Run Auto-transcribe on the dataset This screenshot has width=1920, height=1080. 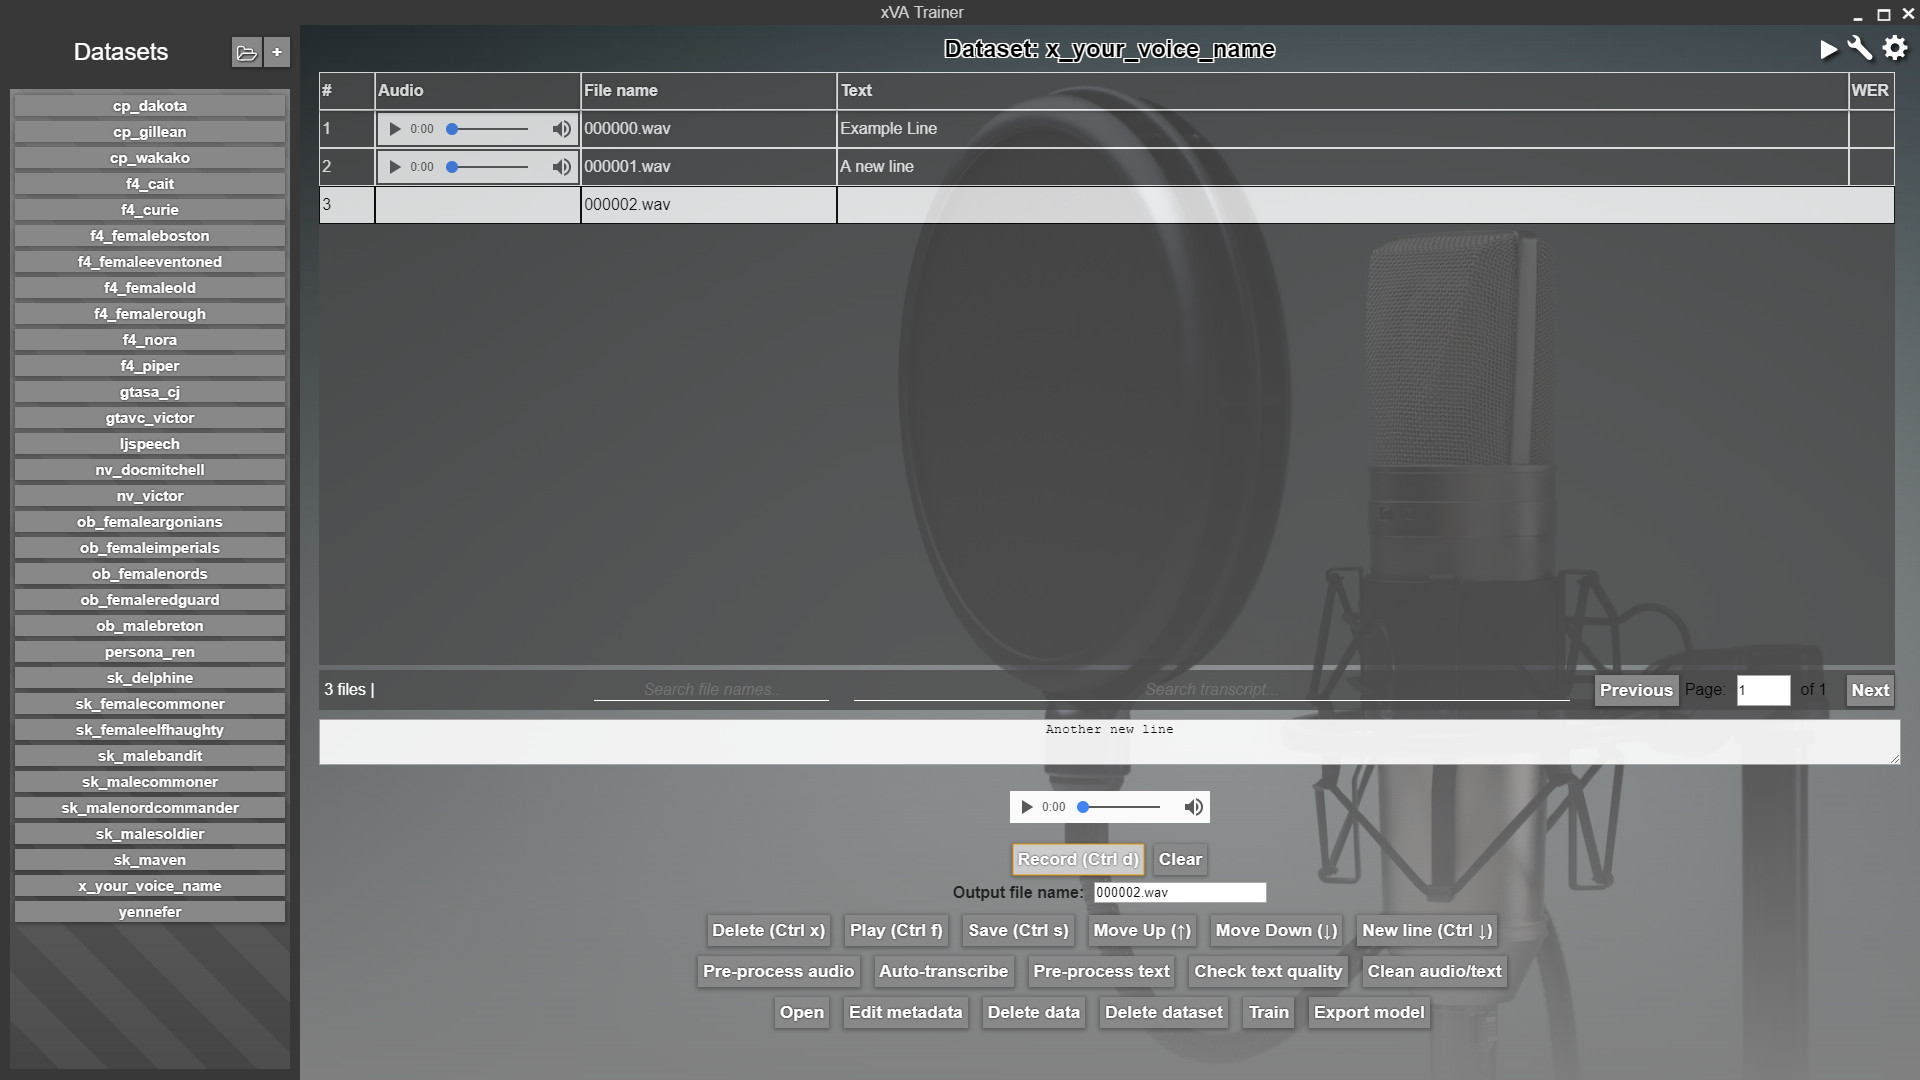(x=943, y=971)
